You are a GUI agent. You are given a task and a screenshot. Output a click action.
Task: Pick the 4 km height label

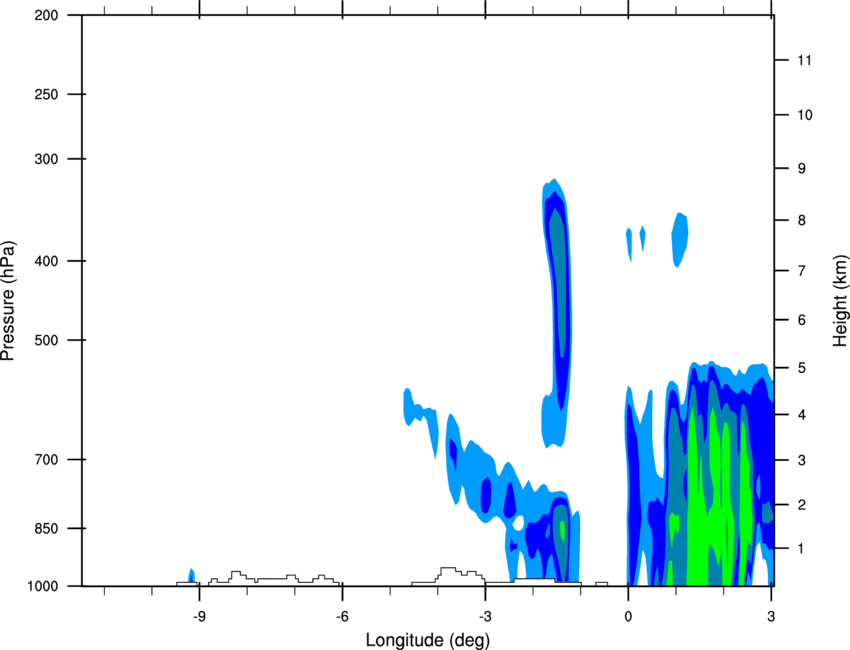point(801,415)
